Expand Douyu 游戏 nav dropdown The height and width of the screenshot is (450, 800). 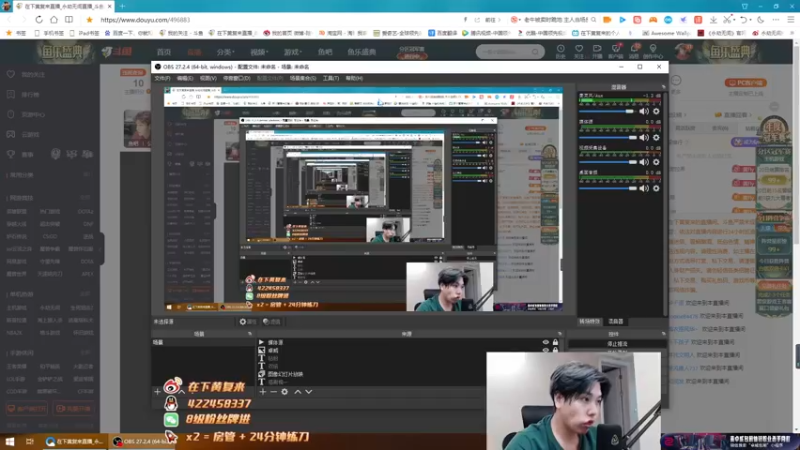(292, 52)
